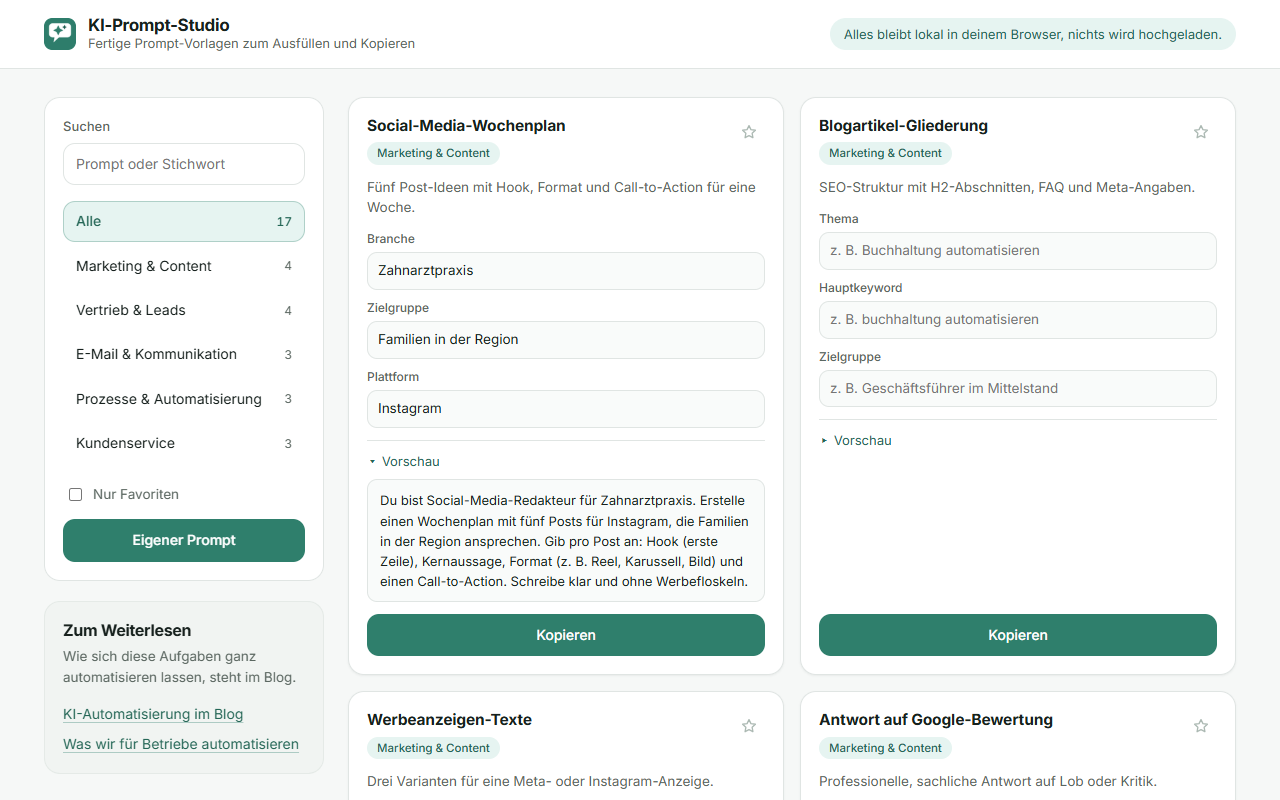Click the Branche field with Zahnarztpraxis

click(566, 271)
